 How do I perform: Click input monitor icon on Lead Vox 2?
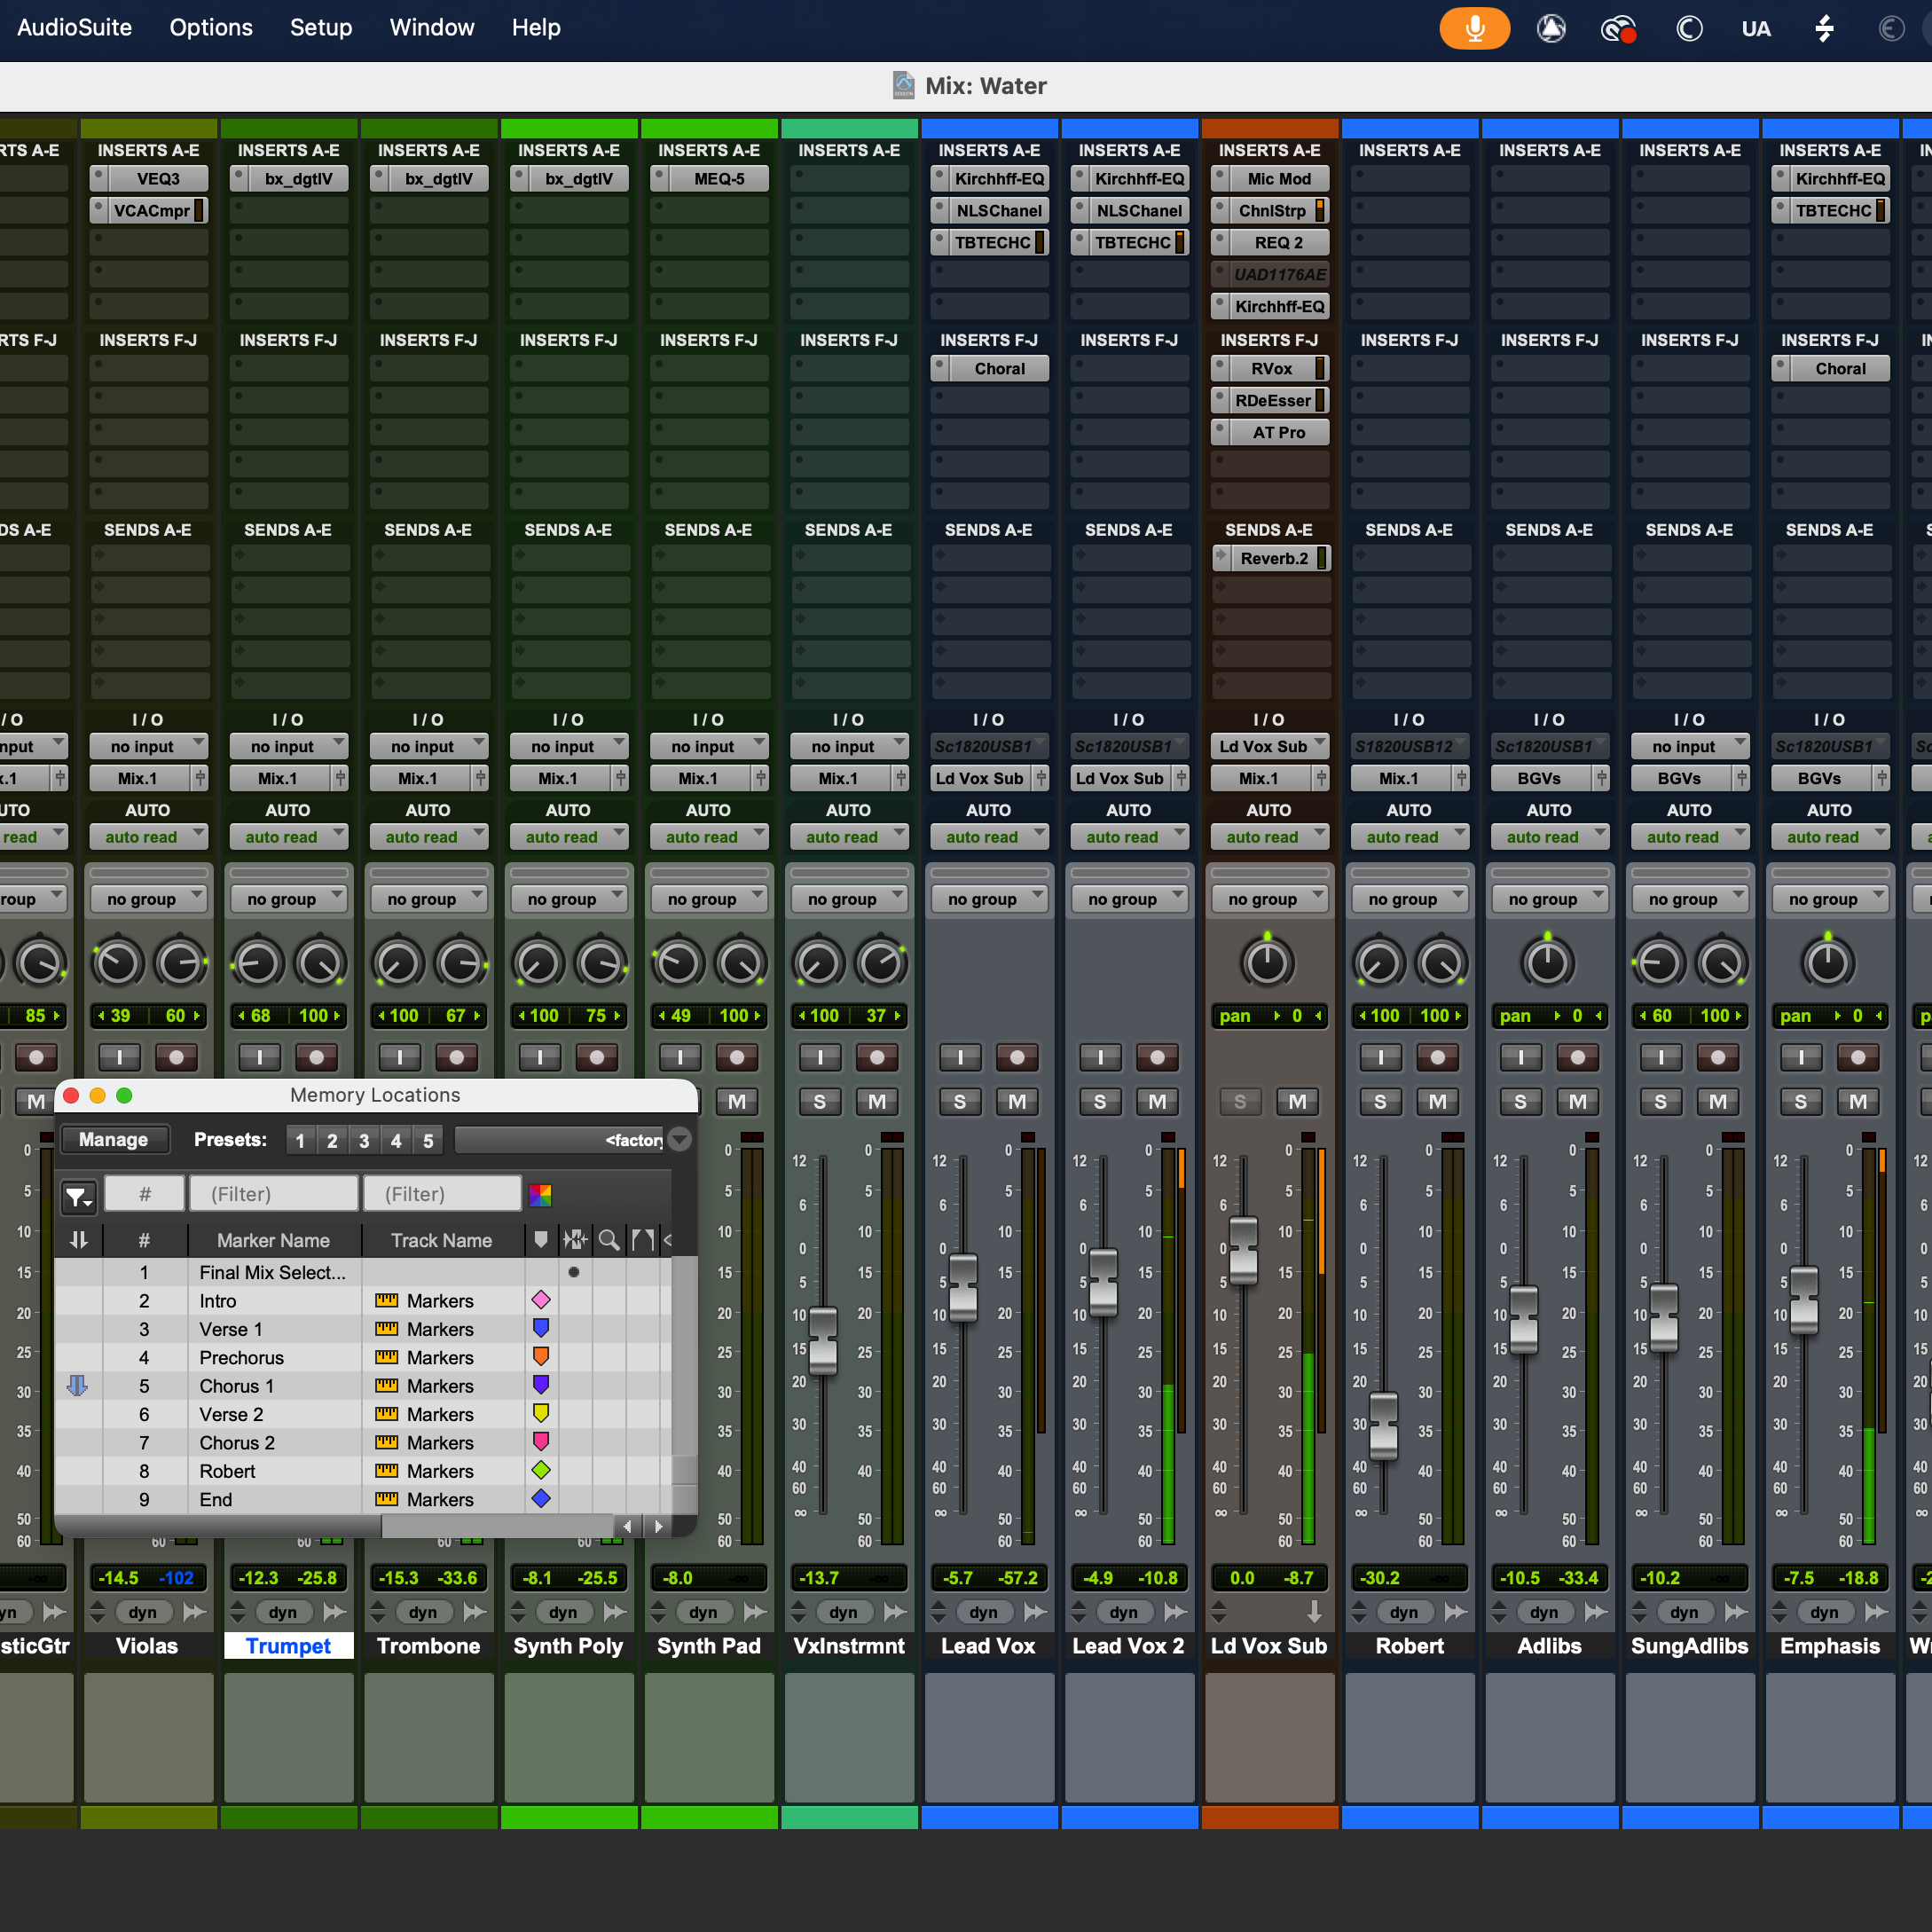point(1100,1057)
